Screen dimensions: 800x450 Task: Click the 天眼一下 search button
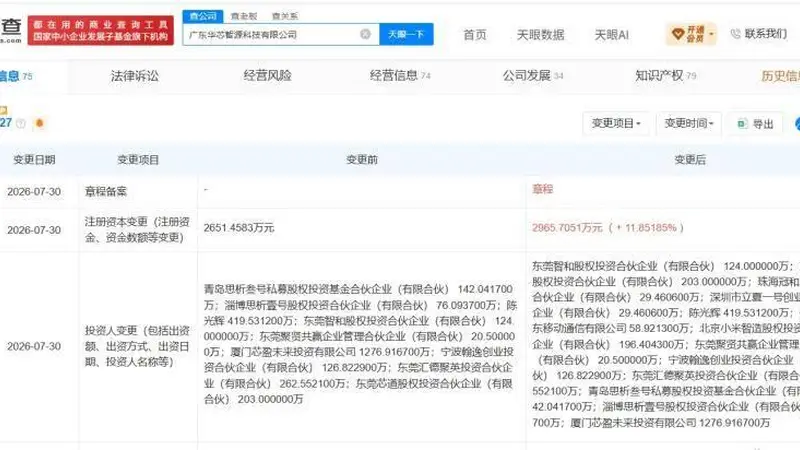(x=406, y=34)
